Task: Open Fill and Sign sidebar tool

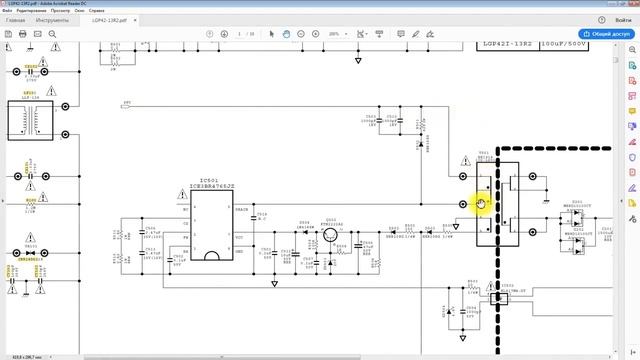Action: click(632, 188)
